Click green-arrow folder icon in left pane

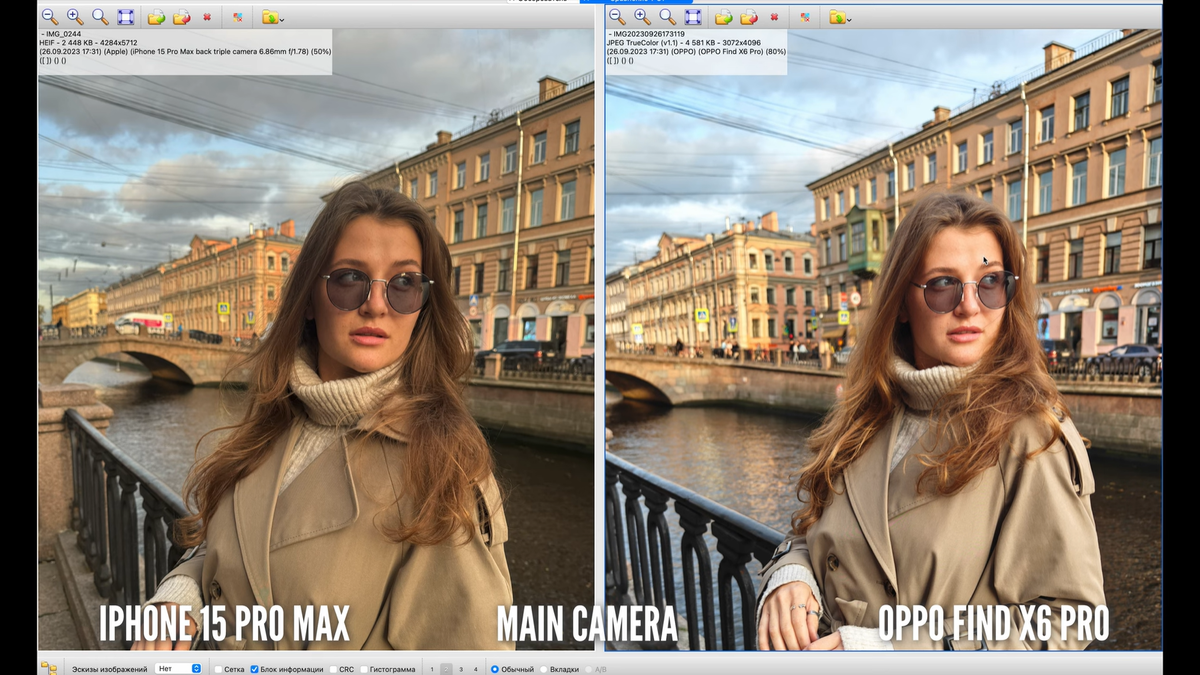pos(156,17)
